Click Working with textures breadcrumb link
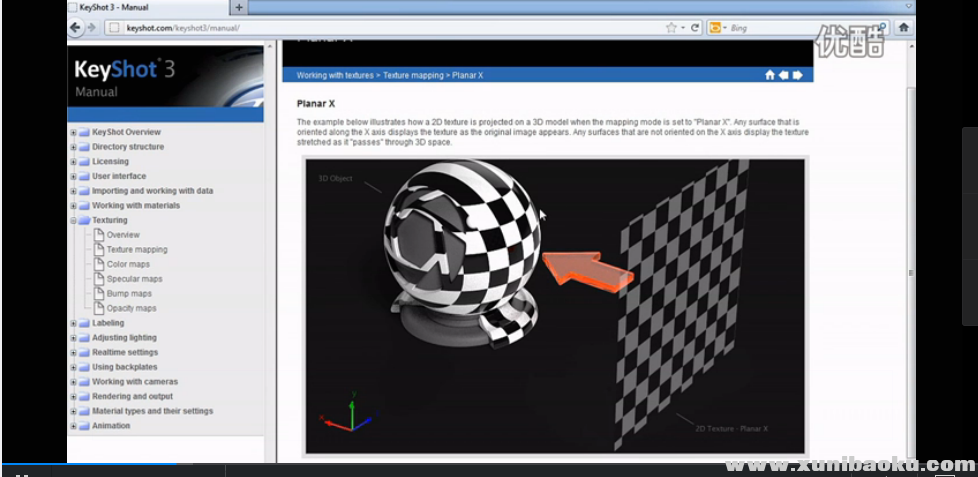The height and width of the screenshot is (477, 978). click(x=334, y=75)
